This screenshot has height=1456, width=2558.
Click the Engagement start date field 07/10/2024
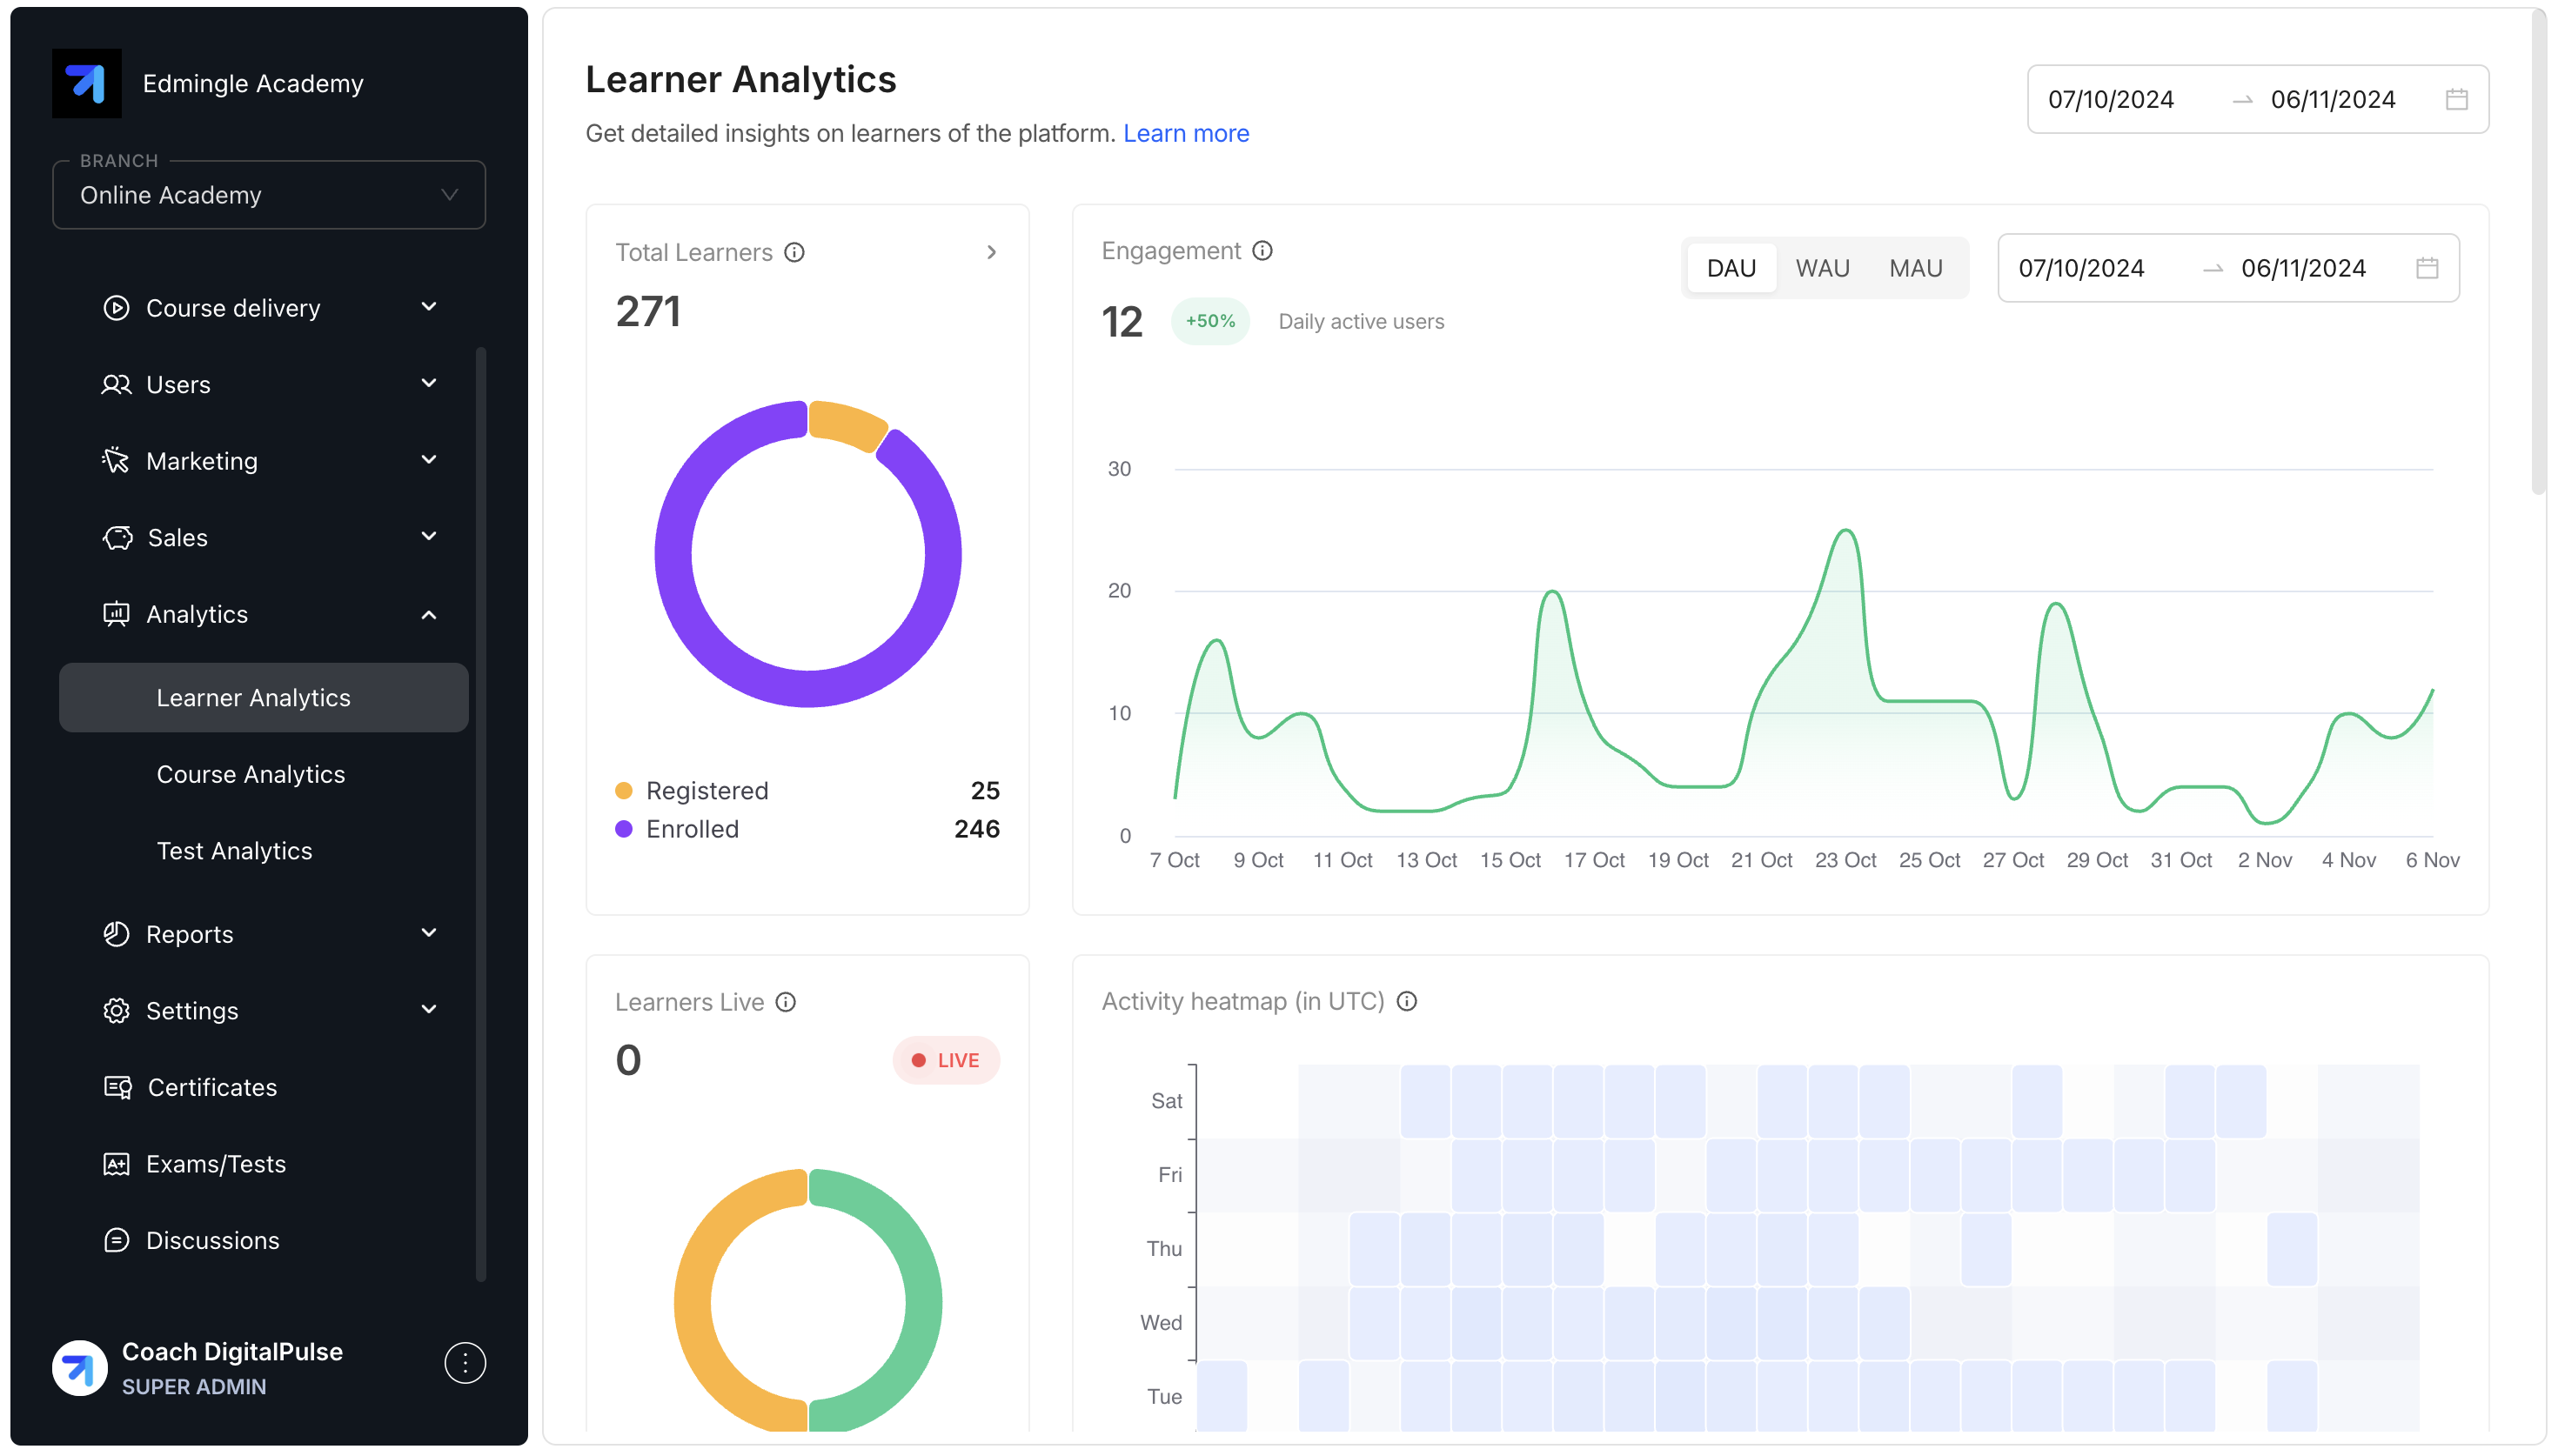(2081, 268)
